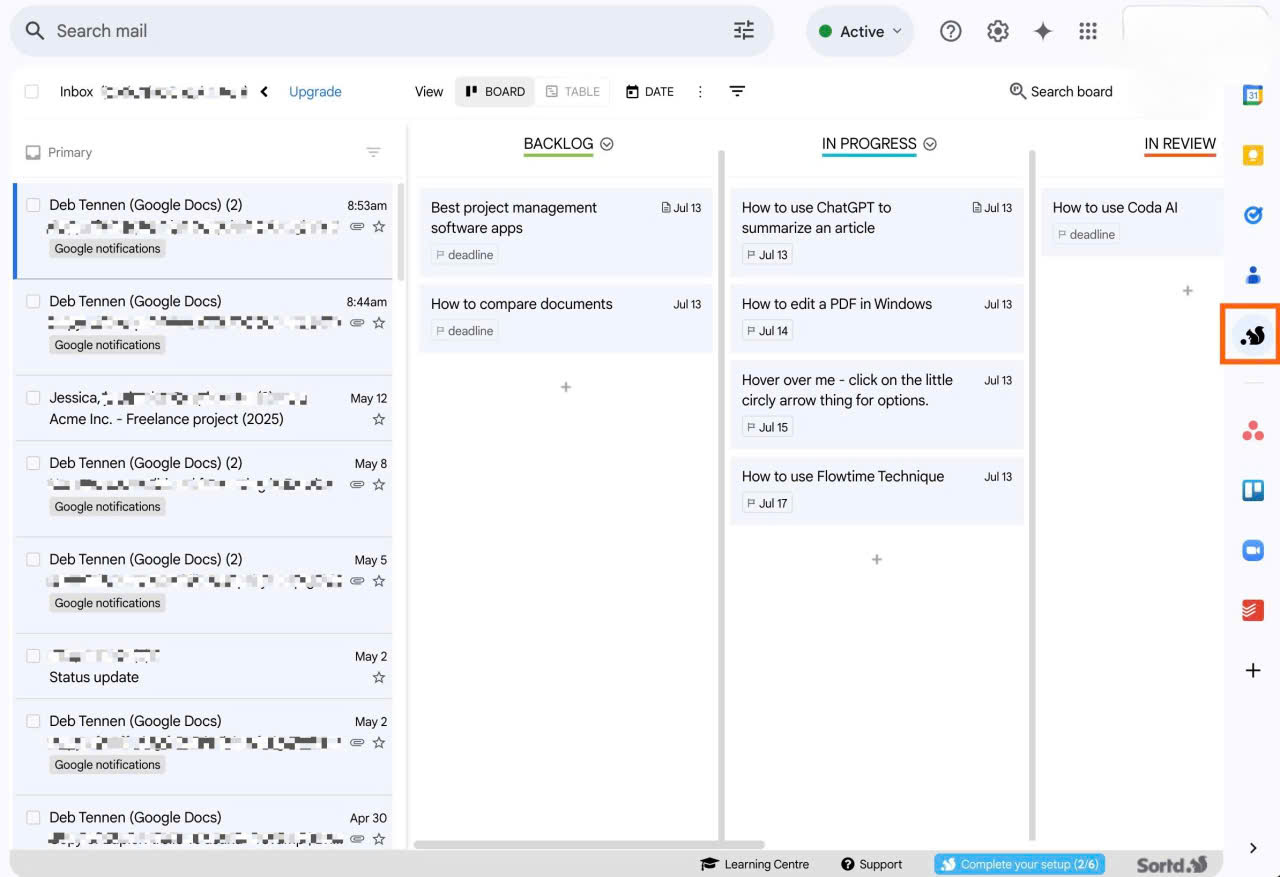The height and width of the screenshot is (877, 1280).
Task: Click Complete your setup button
Action: pyautogui.click(x=1019, y=864)
